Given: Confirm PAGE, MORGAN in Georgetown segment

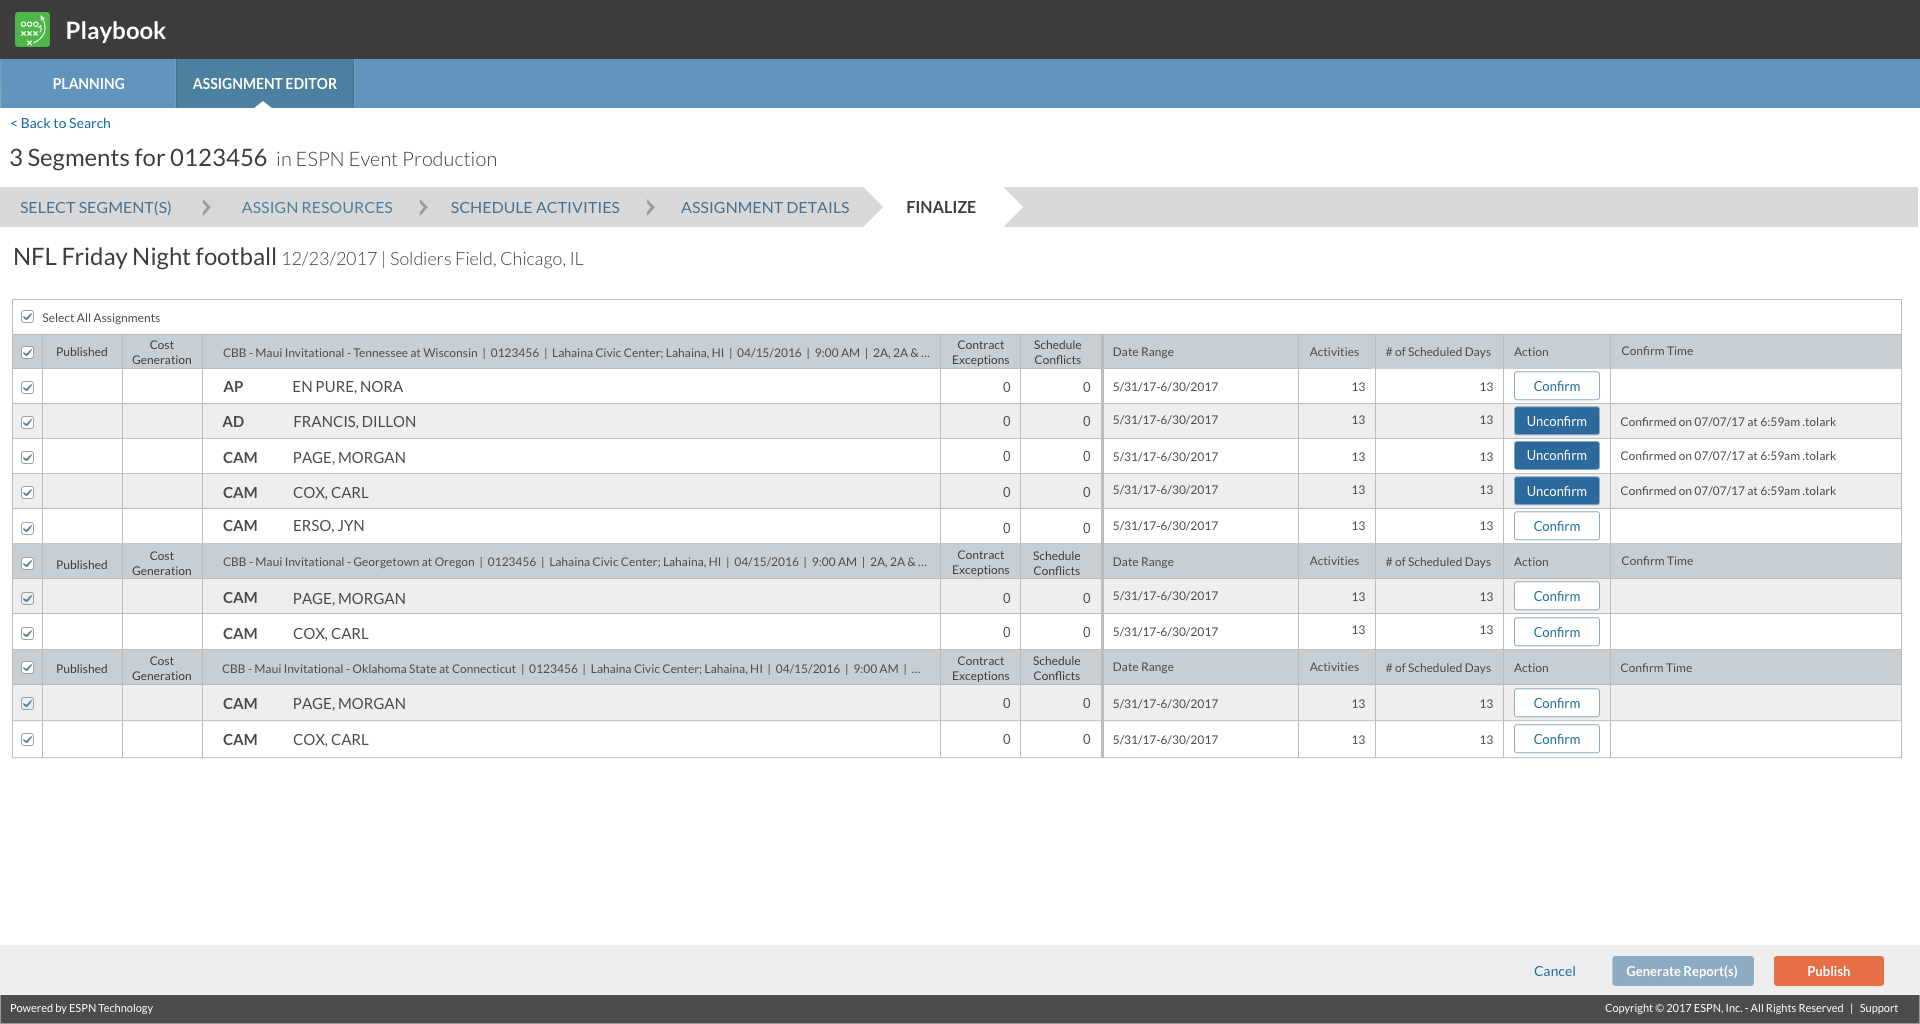Looking at the screenshot, I should click(x=1556, y=596).
